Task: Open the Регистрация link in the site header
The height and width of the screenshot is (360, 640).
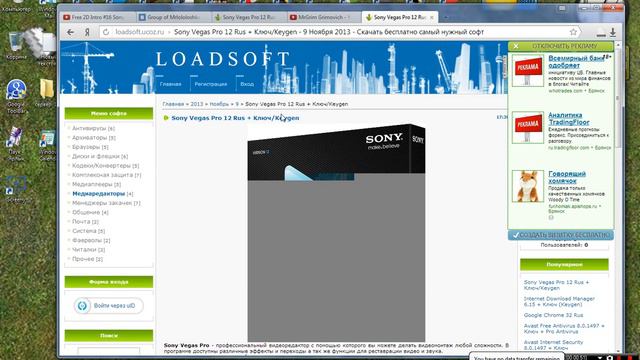Action: (x=210, y=84)
